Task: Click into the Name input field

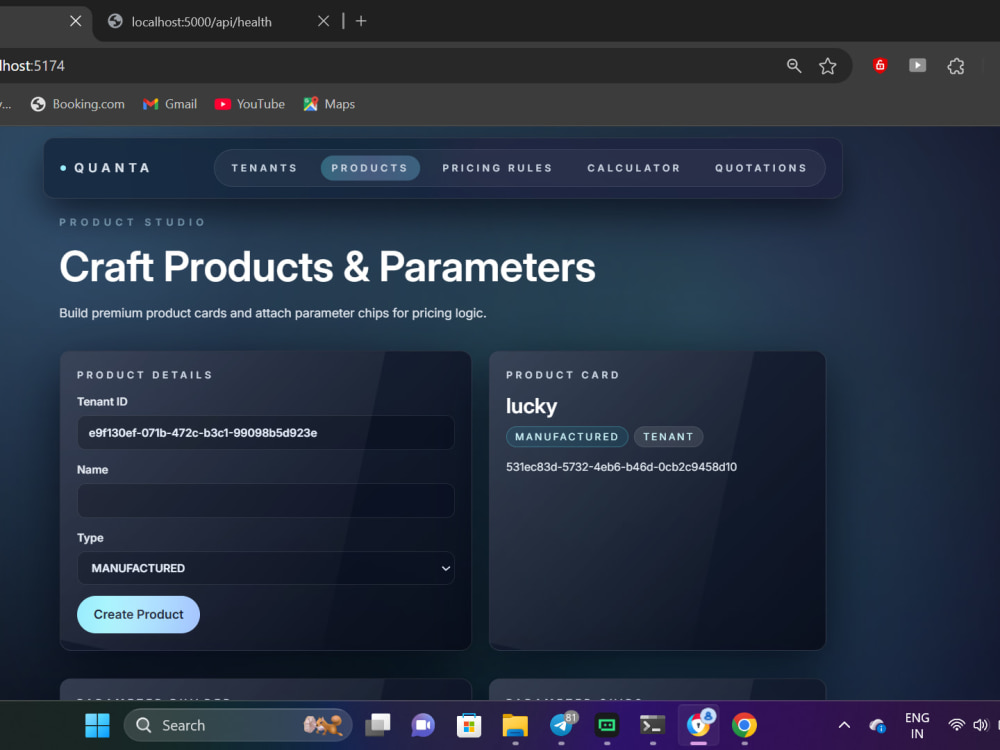Action: pyautogui.click(x=266, y=501)
